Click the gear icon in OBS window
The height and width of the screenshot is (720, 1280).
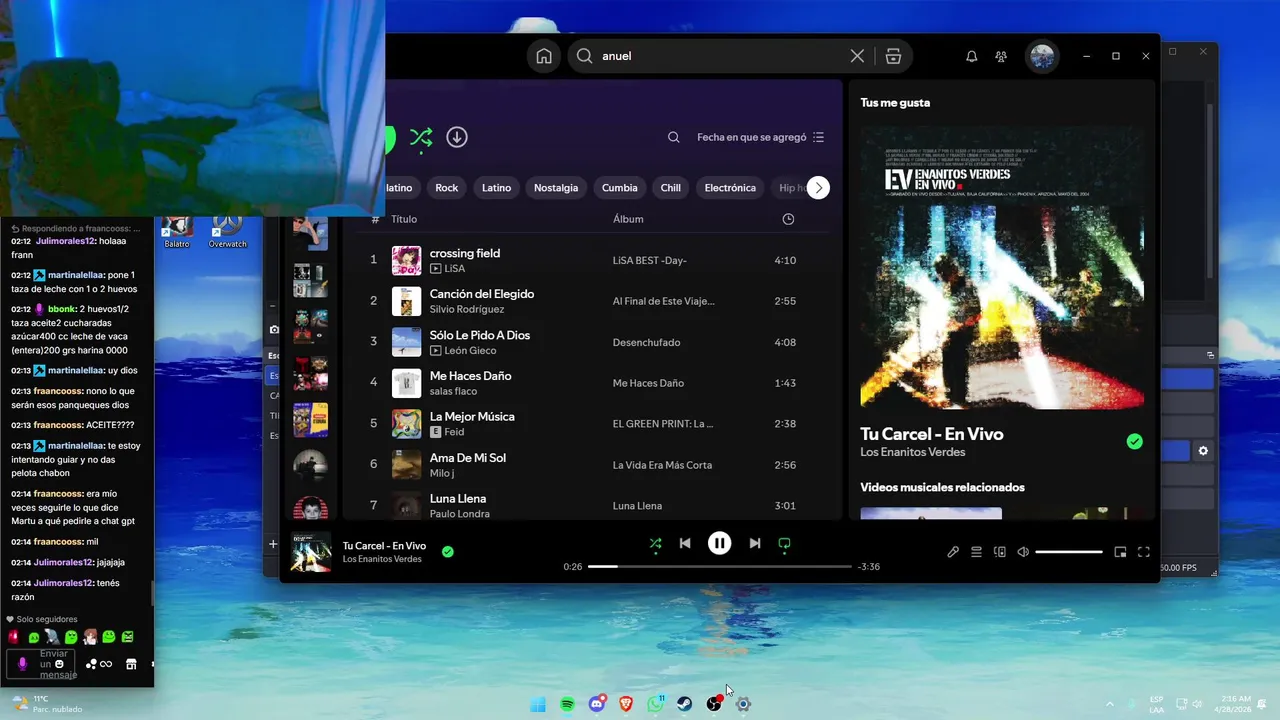[x=1203, y=451]
